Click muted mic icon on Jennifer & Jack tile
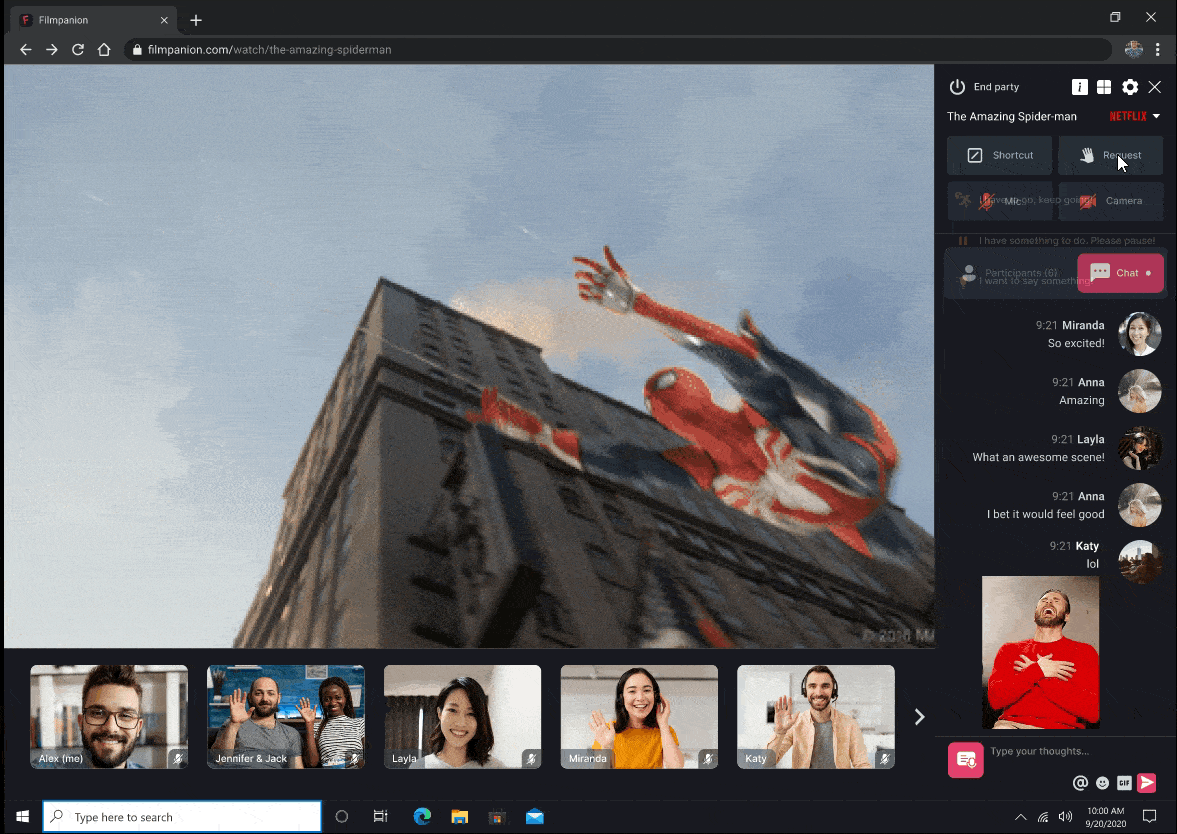This screenshot has width=1177, height=834. 355,759
